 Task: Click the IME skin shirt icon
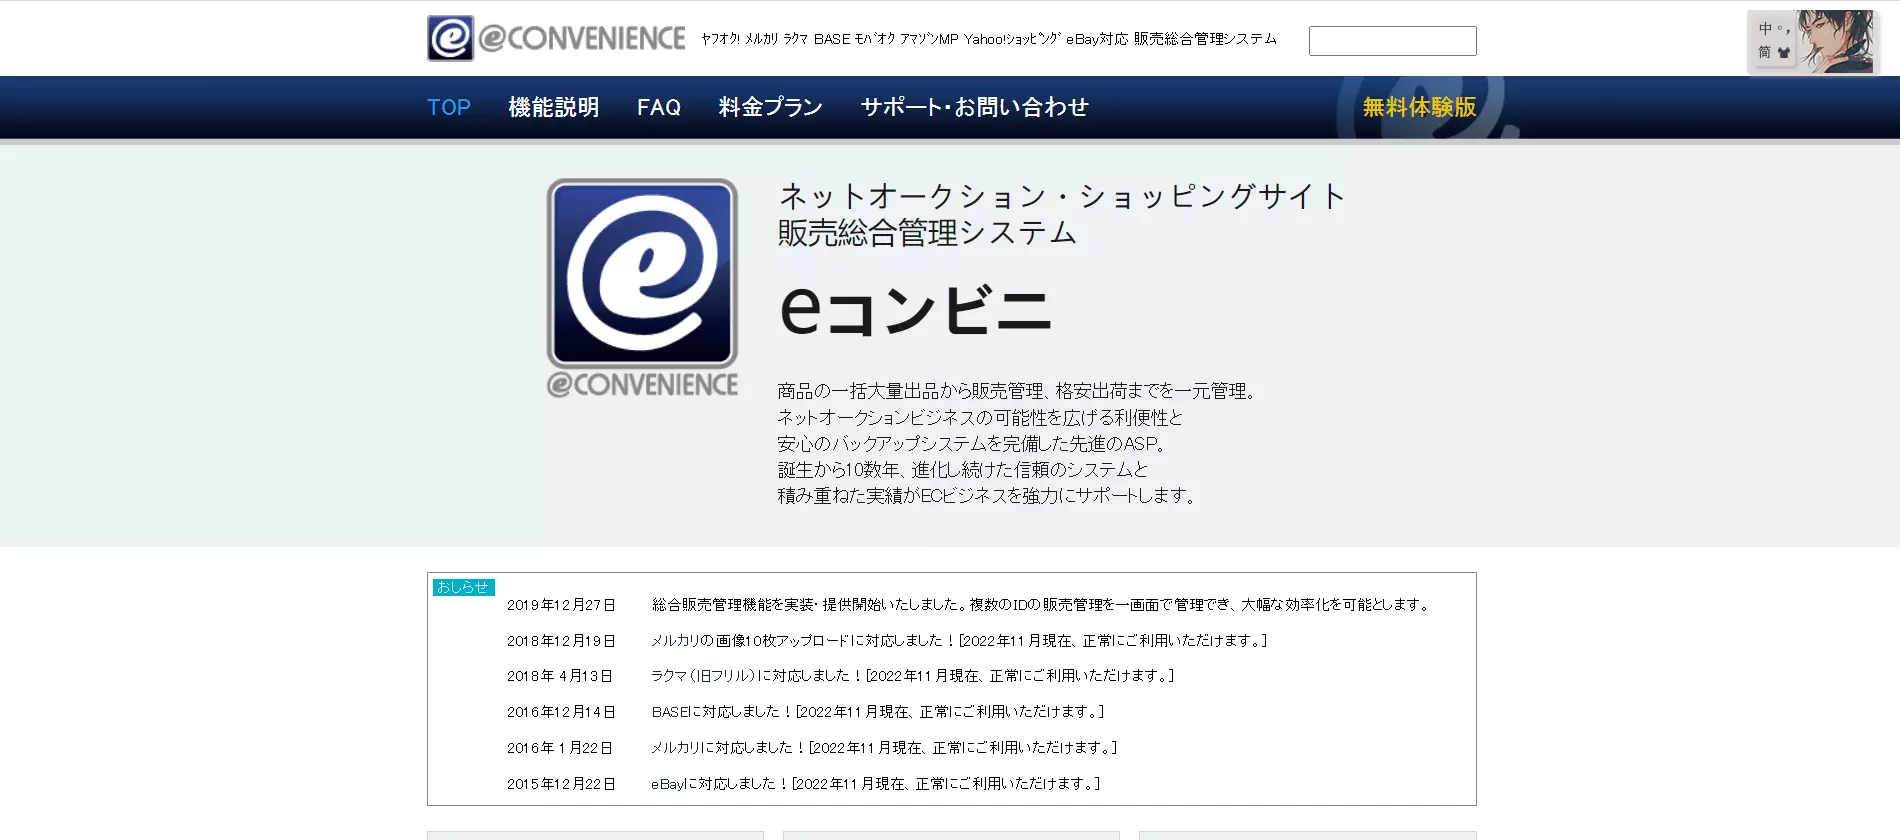point(1784,52)
